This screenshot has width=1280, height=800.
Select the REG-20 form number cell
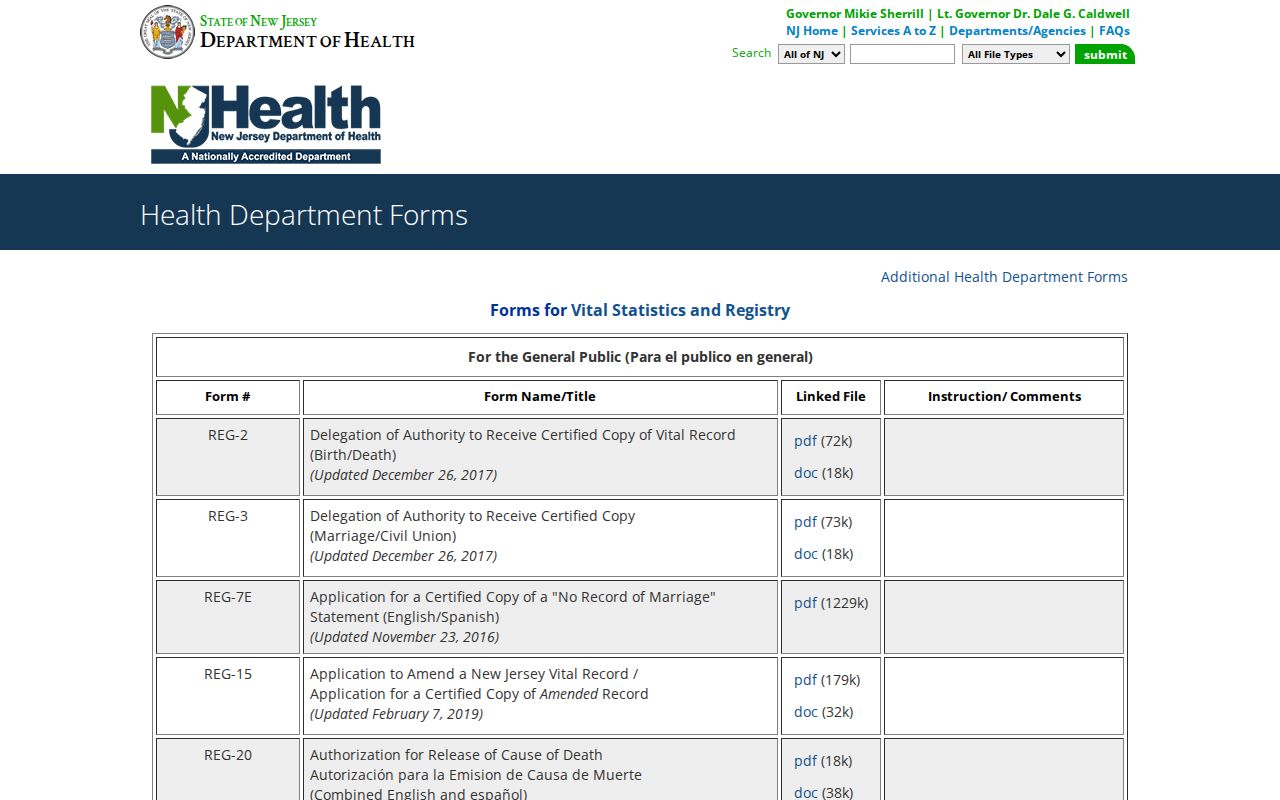(228, 769)
